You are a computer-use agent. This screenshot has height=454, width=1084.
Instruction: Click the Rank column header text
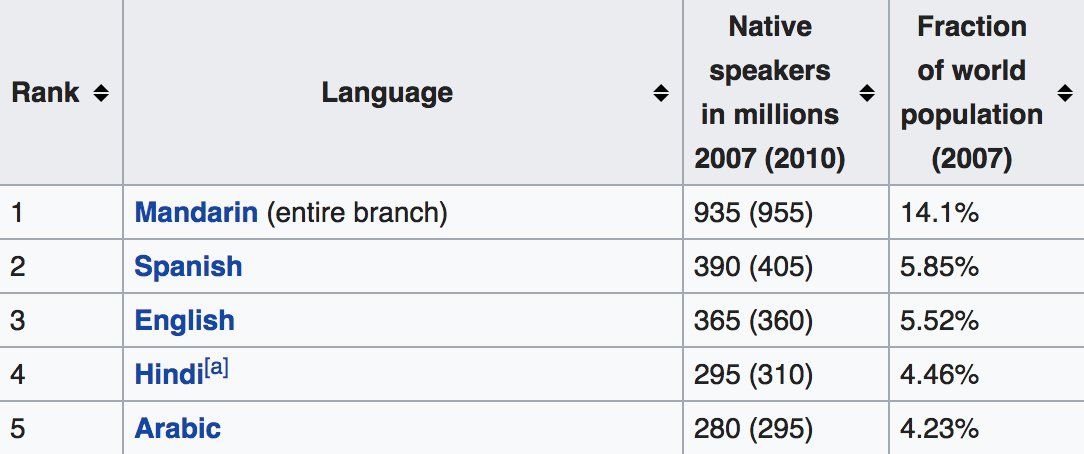[45, 93]
